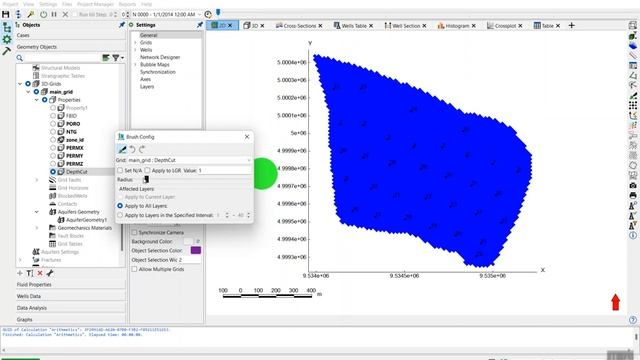640x360 pixels.
Task: Click the rename text icon below tree
Action: [29, 273]
